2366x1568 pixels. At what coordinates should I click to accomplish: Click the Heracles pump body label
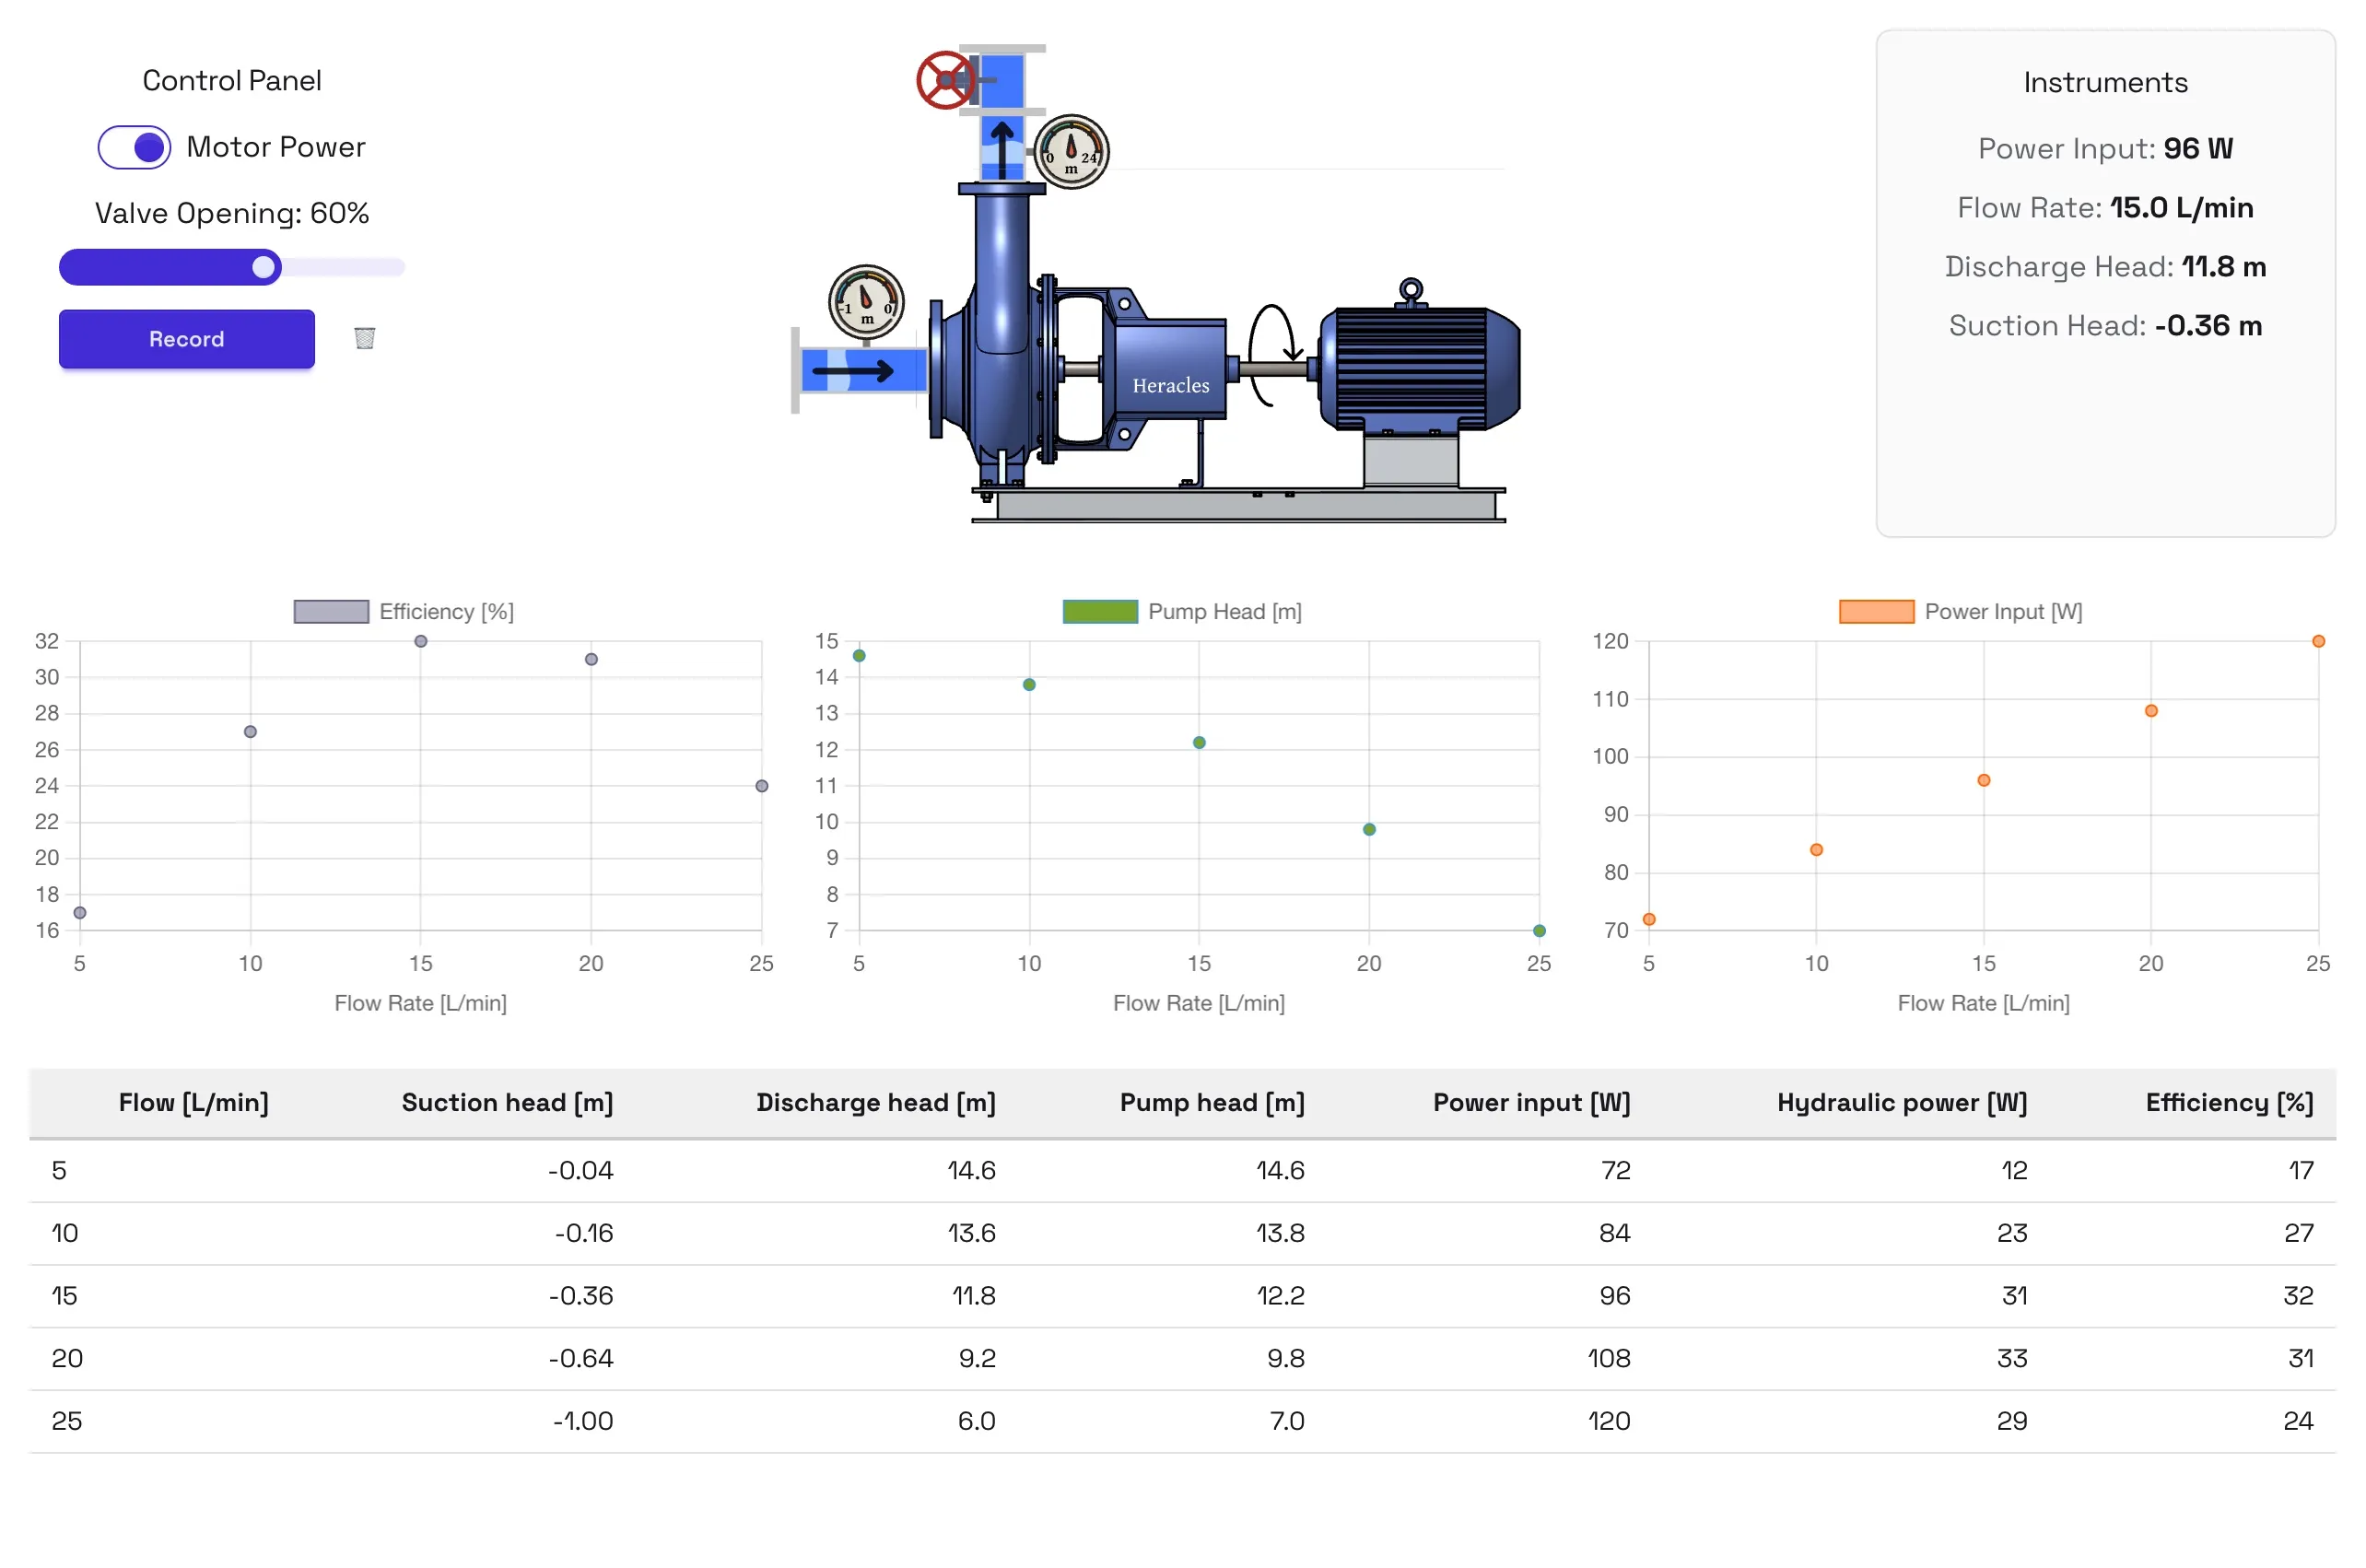pyautogui.click(x=1171, y=386)
